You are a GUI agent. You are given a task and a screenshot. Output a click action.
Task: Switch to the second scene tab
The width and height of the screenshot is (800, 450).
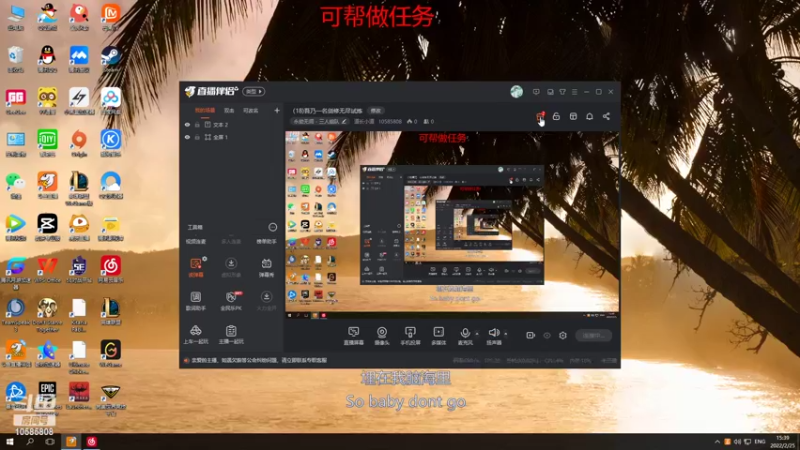tap(229, 110)
